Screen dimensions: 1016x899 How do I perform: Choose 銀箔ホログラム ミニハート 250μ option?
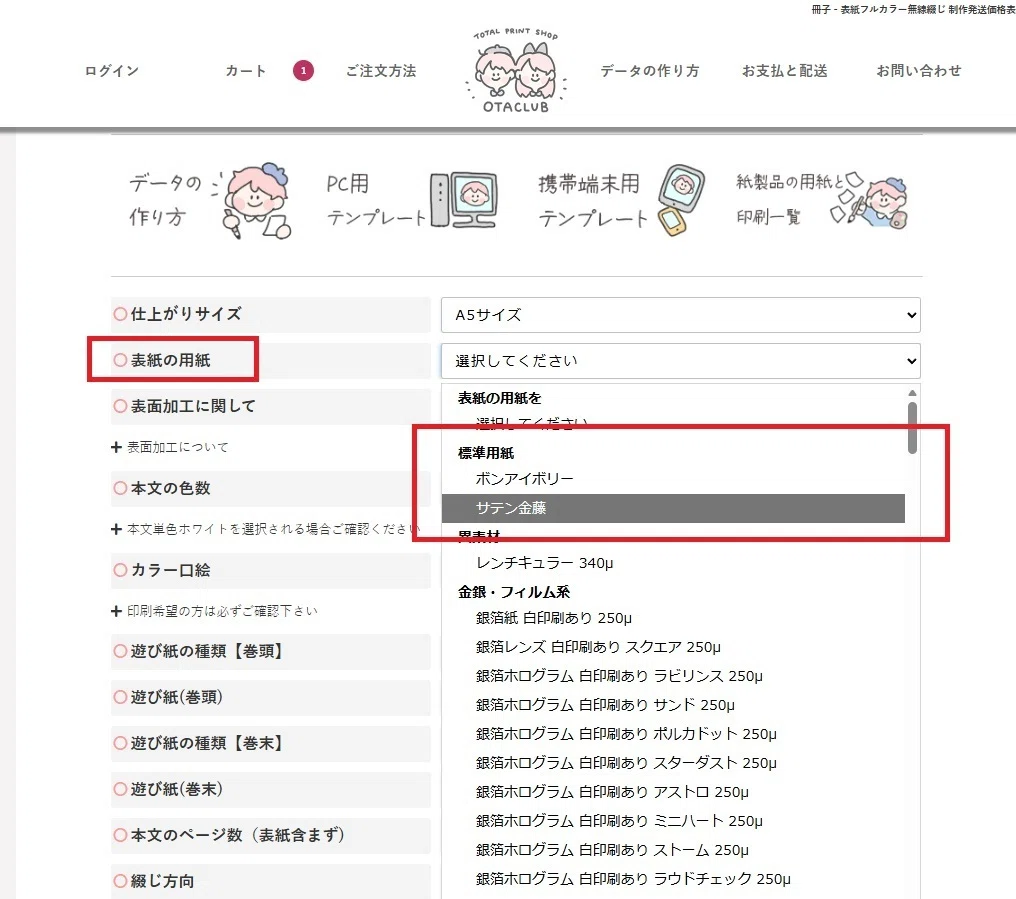673,821
